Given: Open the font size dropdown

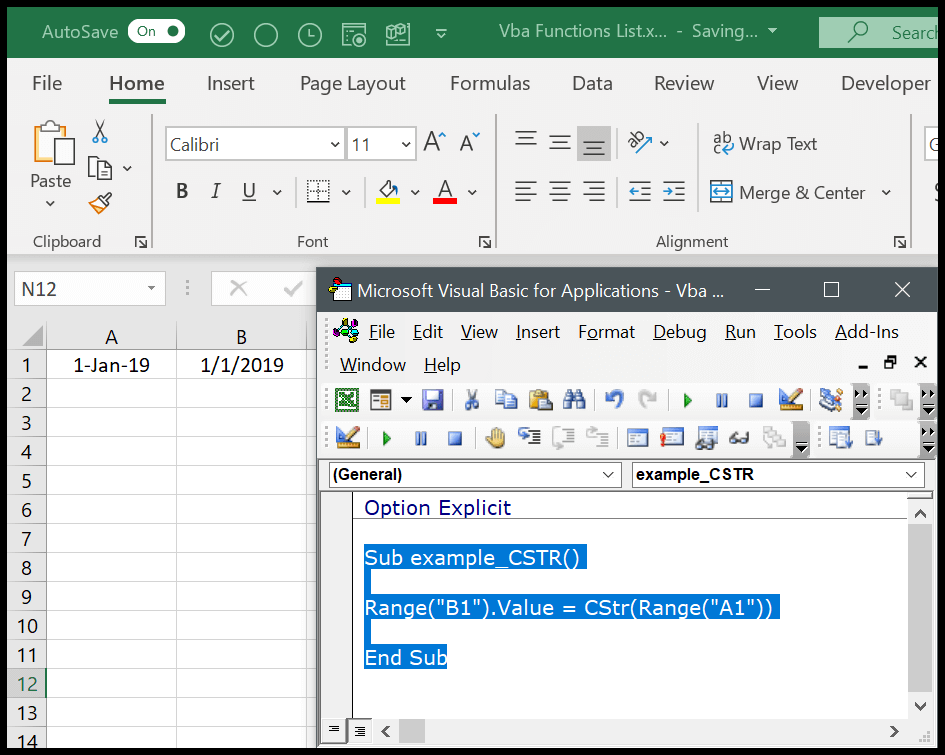Looking at the screenshot, I should (404, 143).
